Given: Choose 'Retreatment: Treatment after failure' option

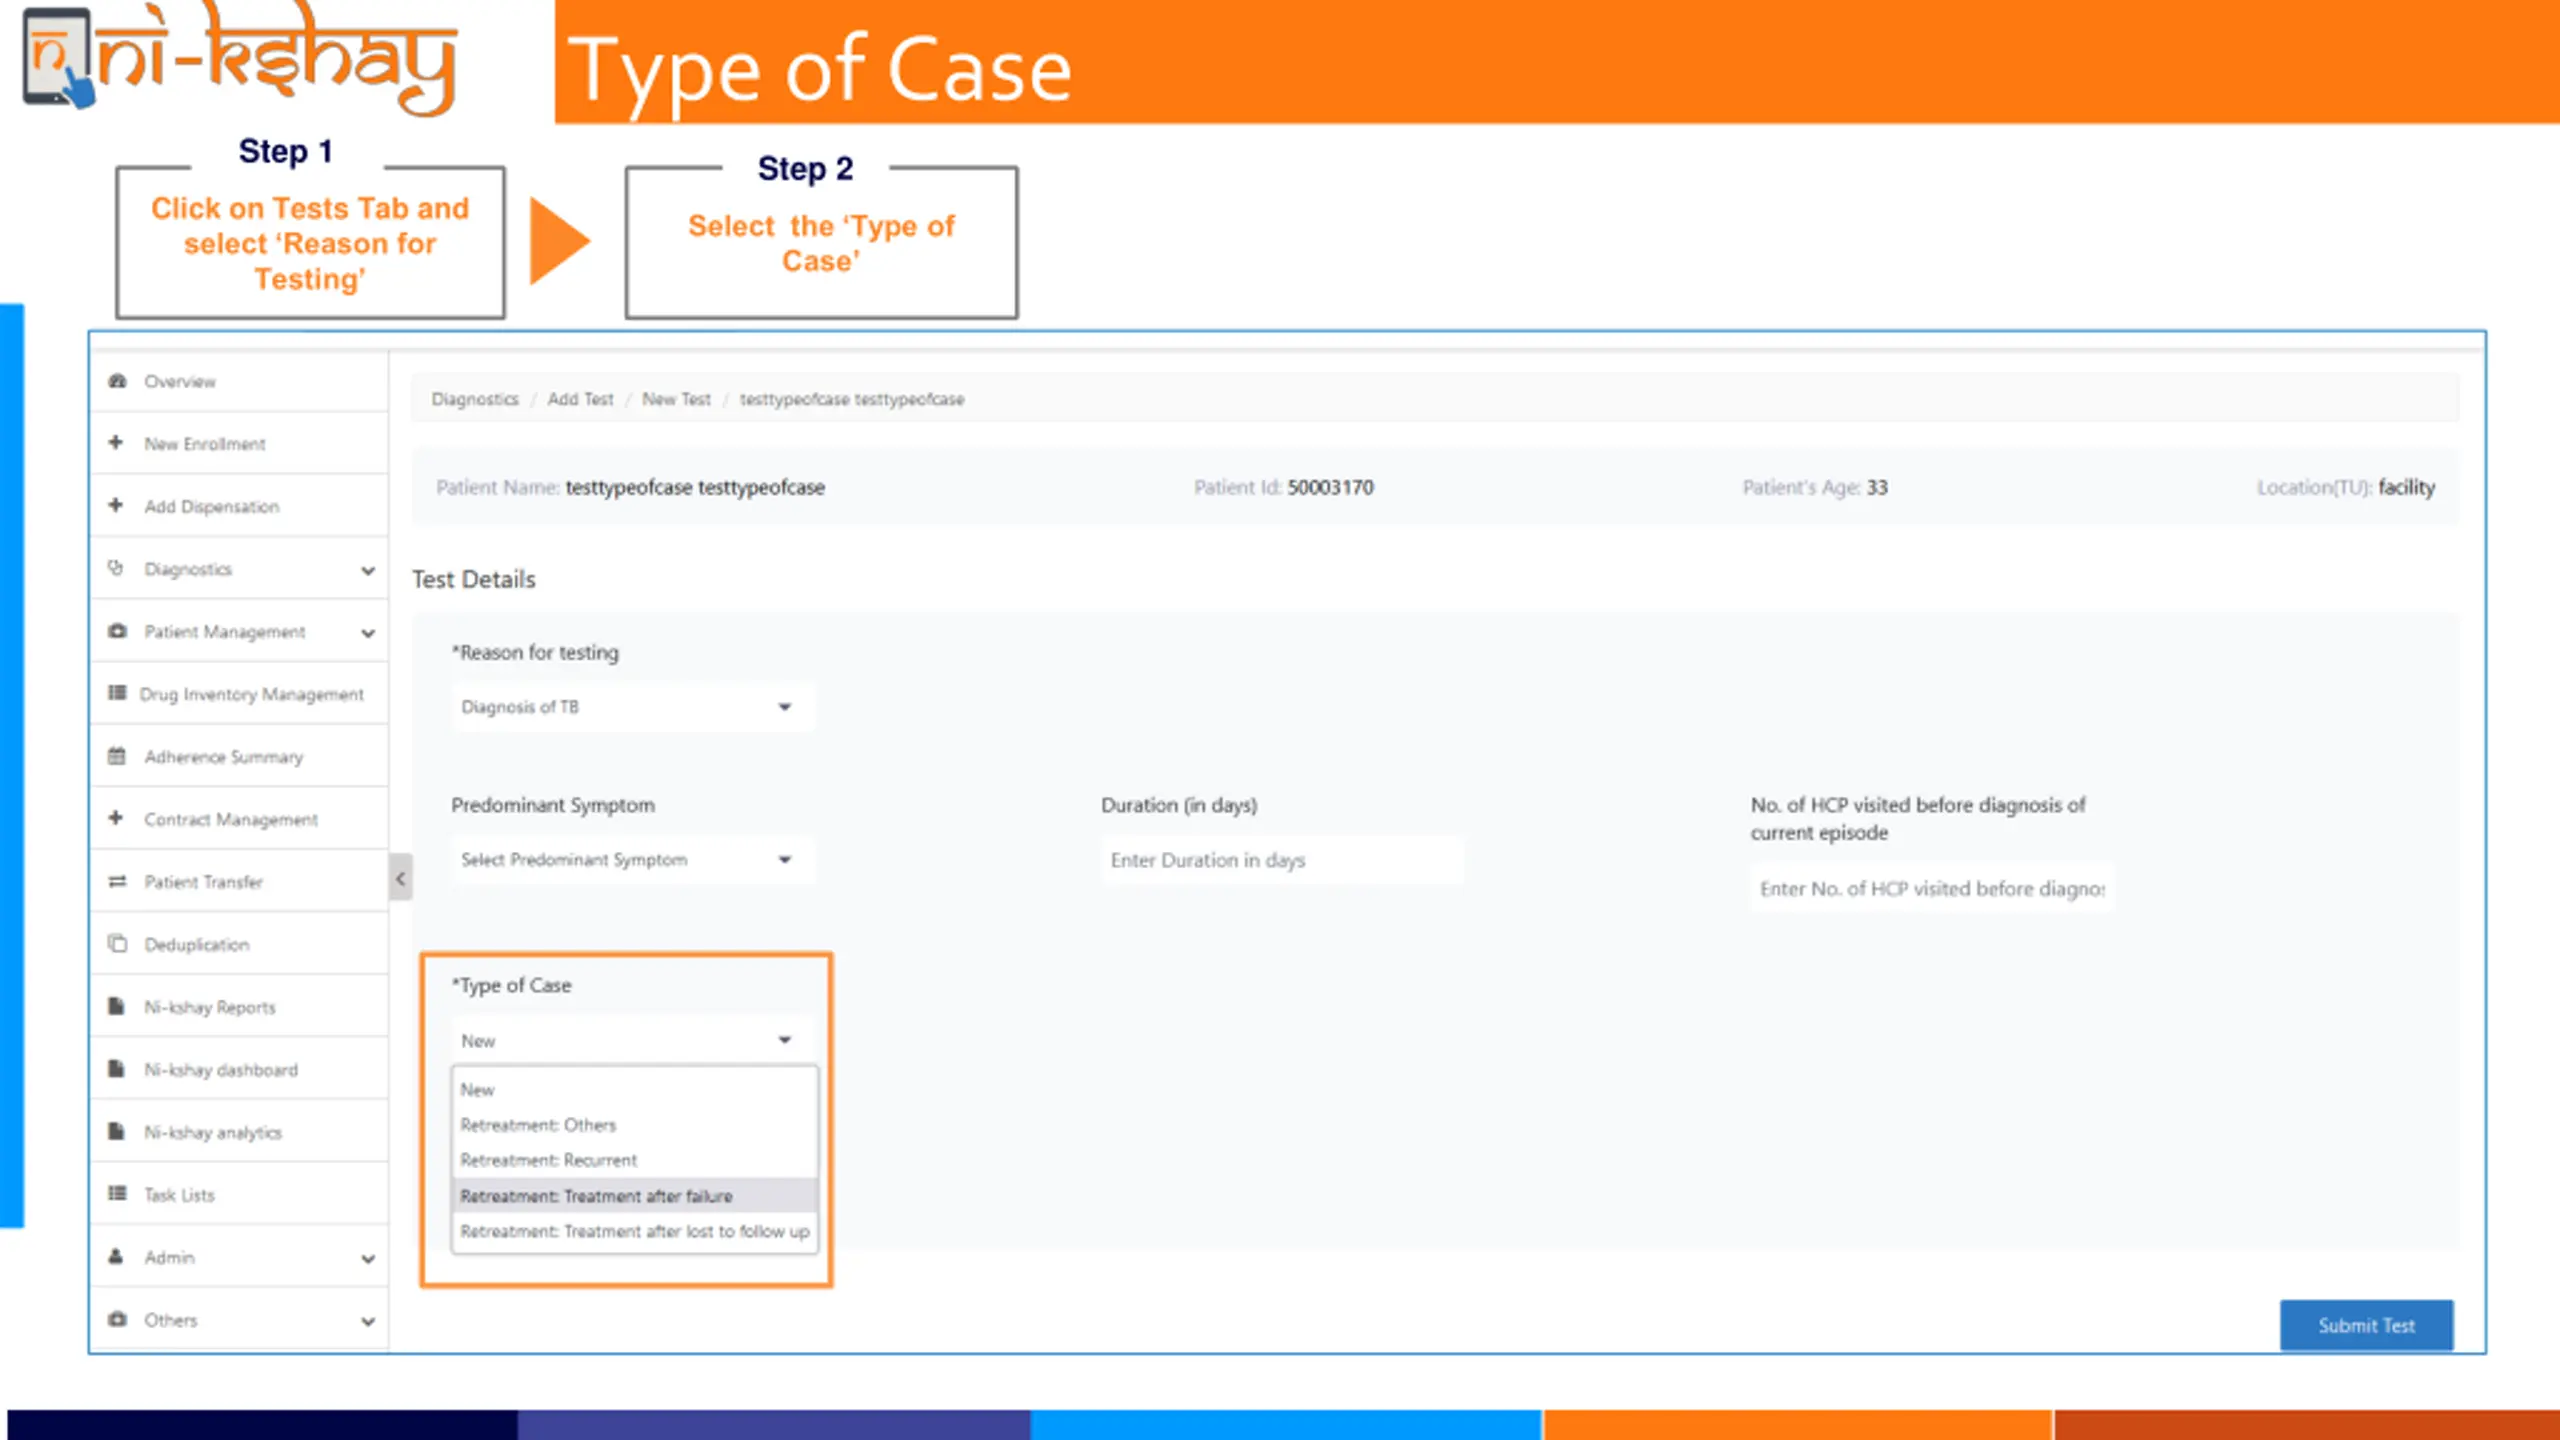Looking at the screenshot, I should [596, 1196].
